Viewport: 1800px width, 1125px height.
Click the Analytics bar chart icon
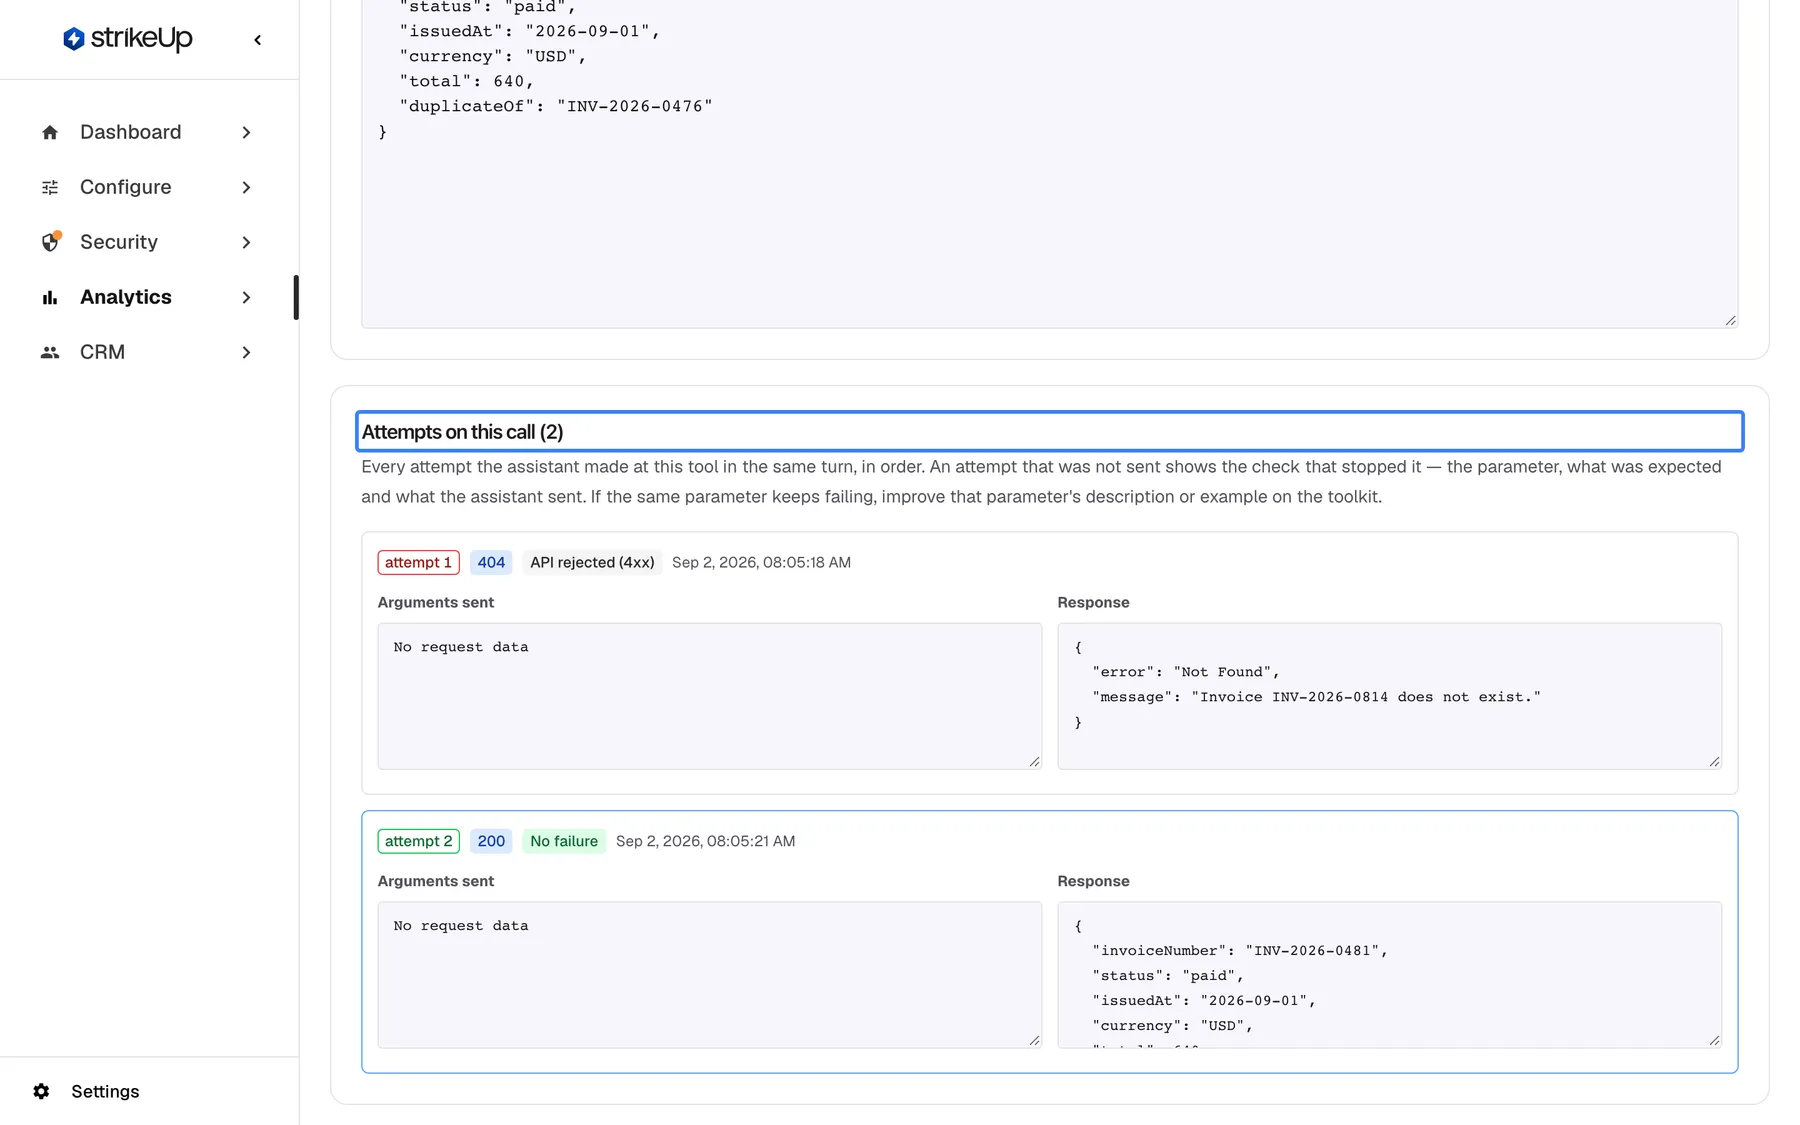point(50,297)
